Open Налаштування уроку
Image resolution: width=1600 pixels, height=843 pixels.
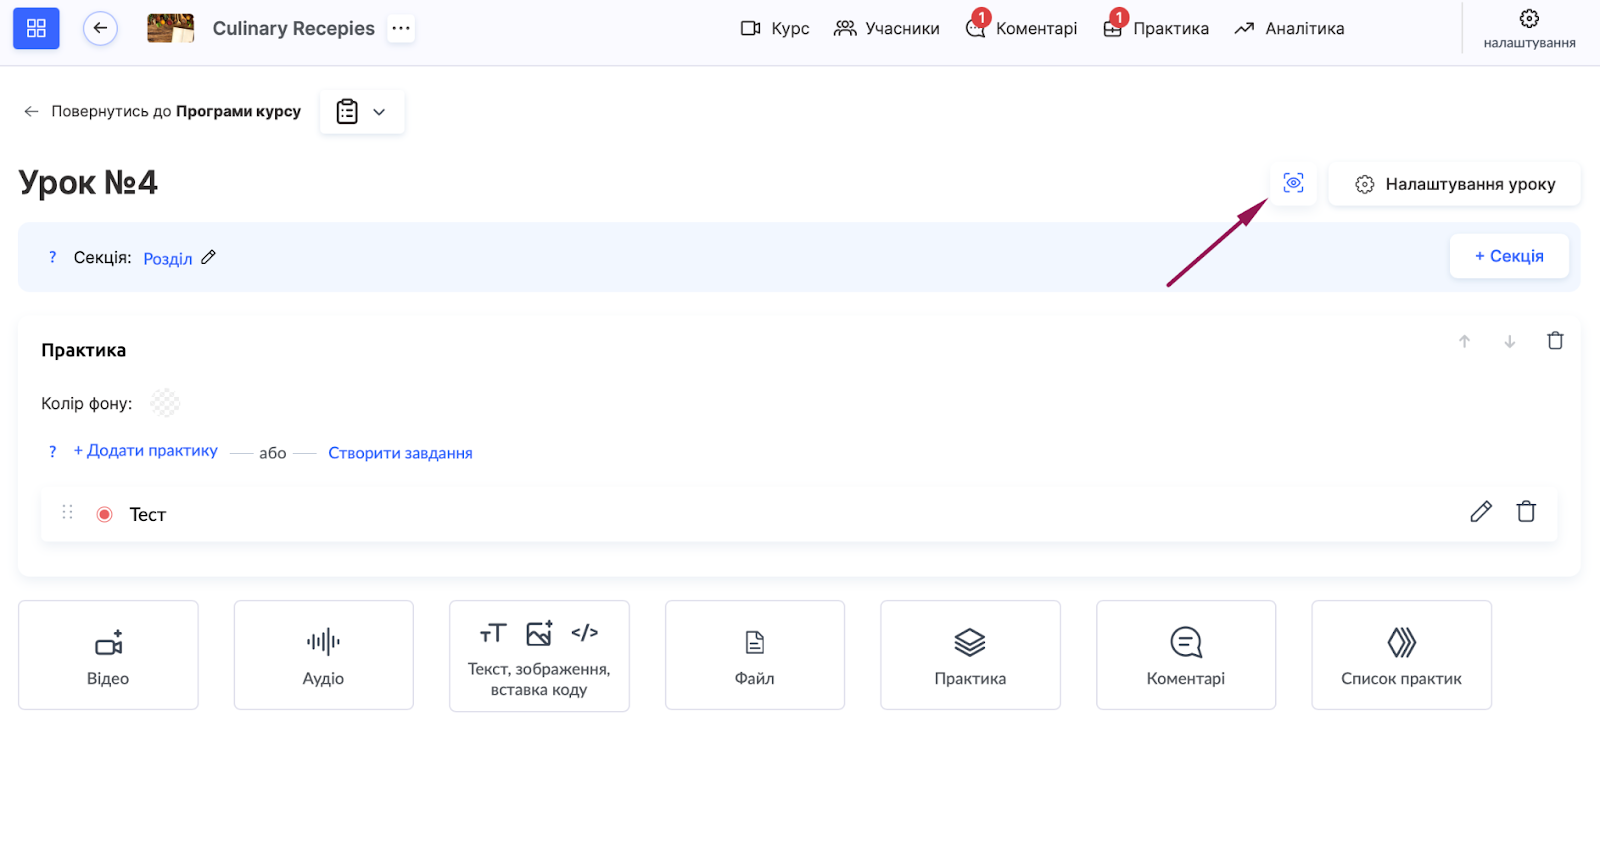[1454, 184]
